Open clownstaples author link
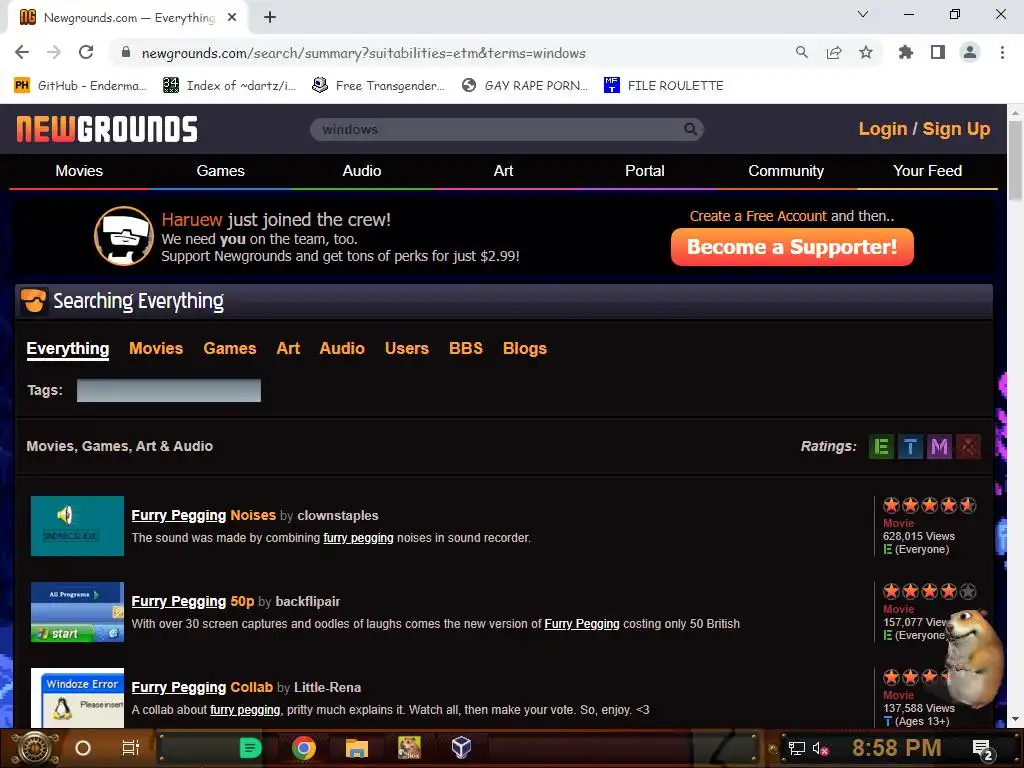 point(338,515)
